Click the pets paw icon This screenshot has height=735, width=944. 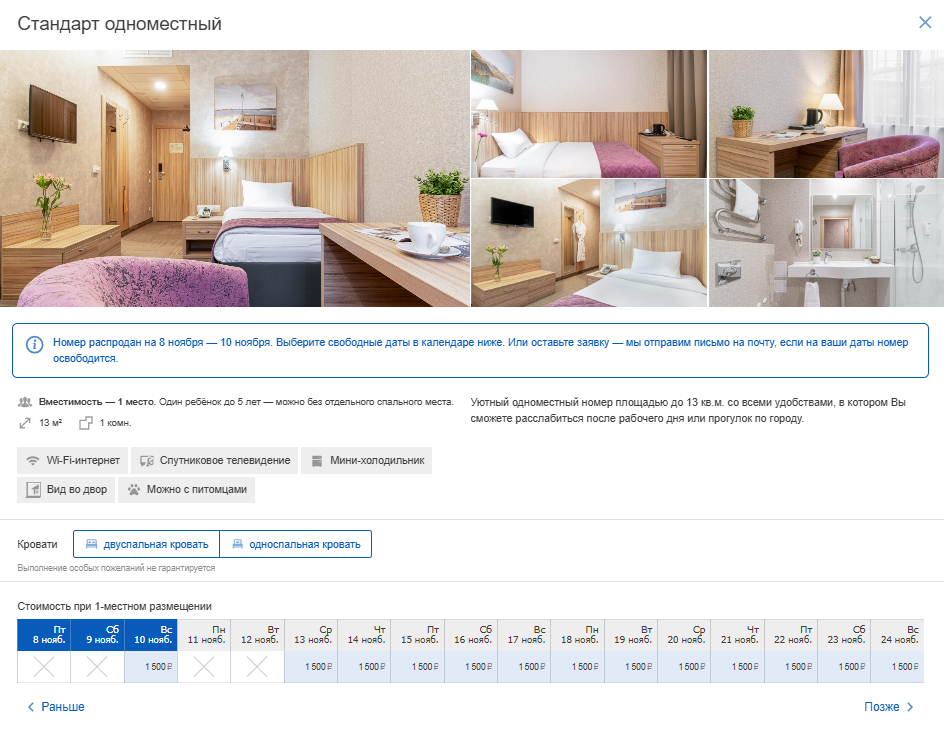point(134,490)
